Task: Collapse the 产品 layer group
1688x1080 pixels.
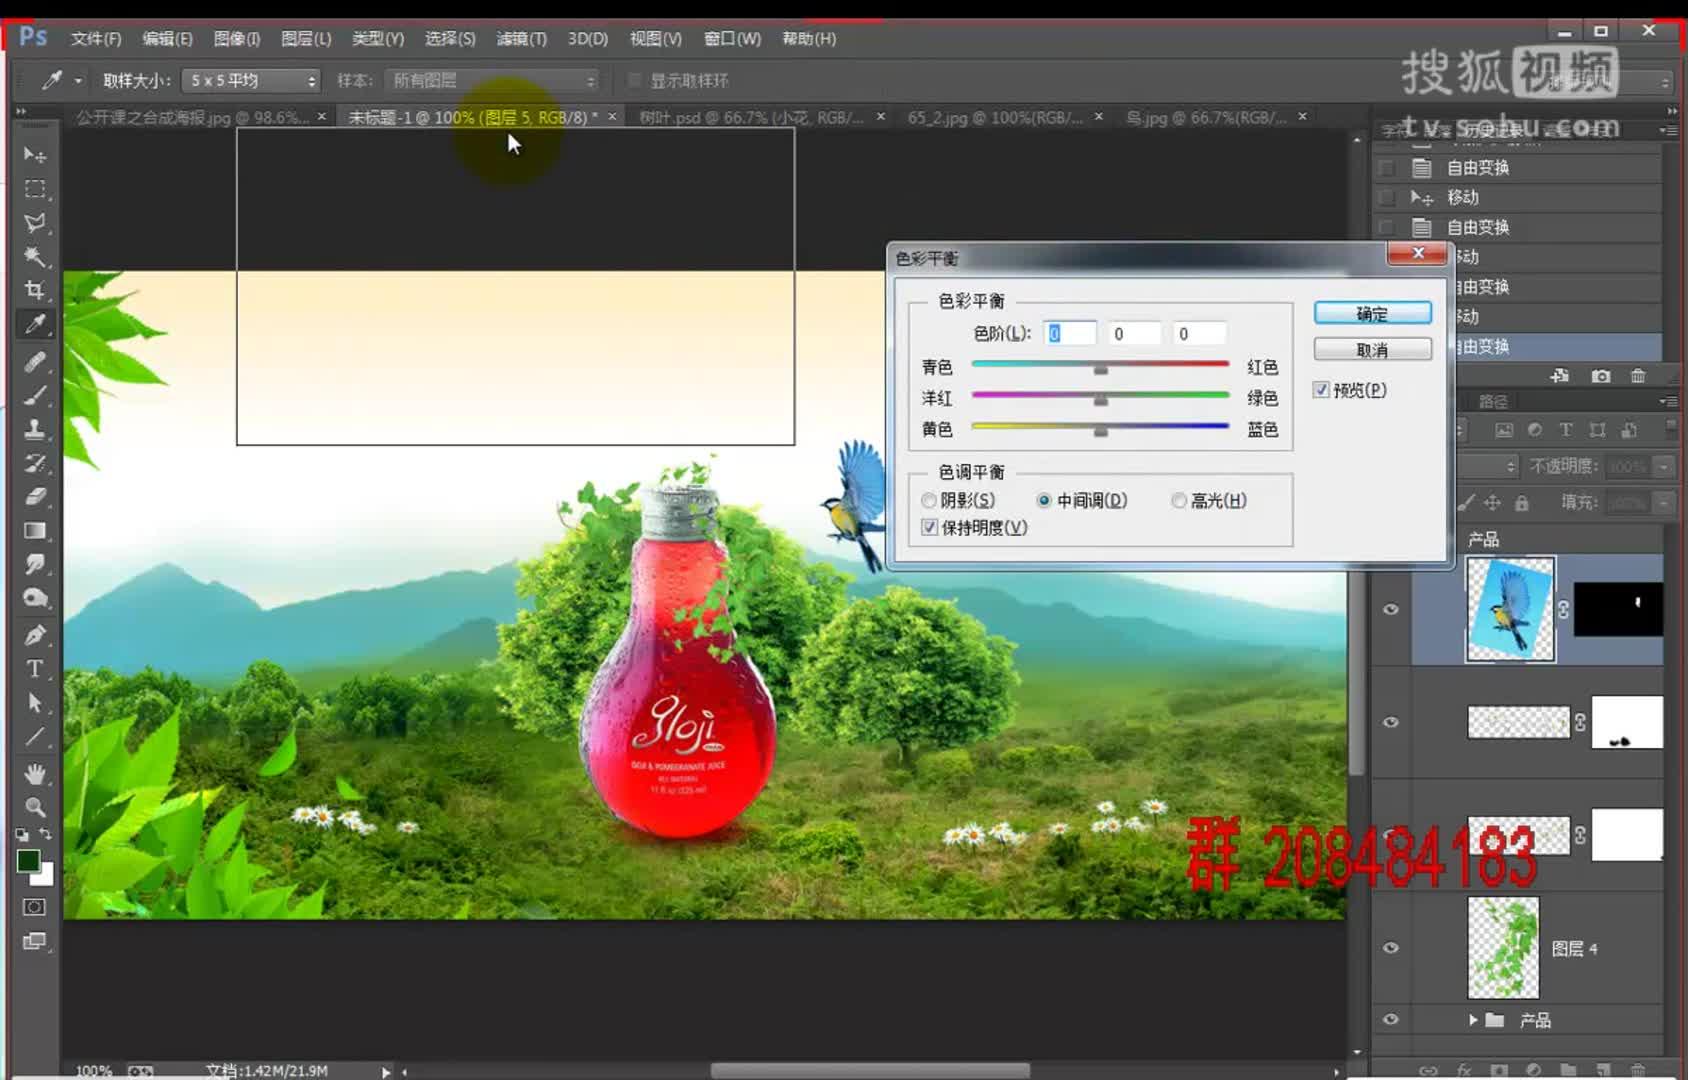Action: pyautogui.click(x=1471, y=1020)
